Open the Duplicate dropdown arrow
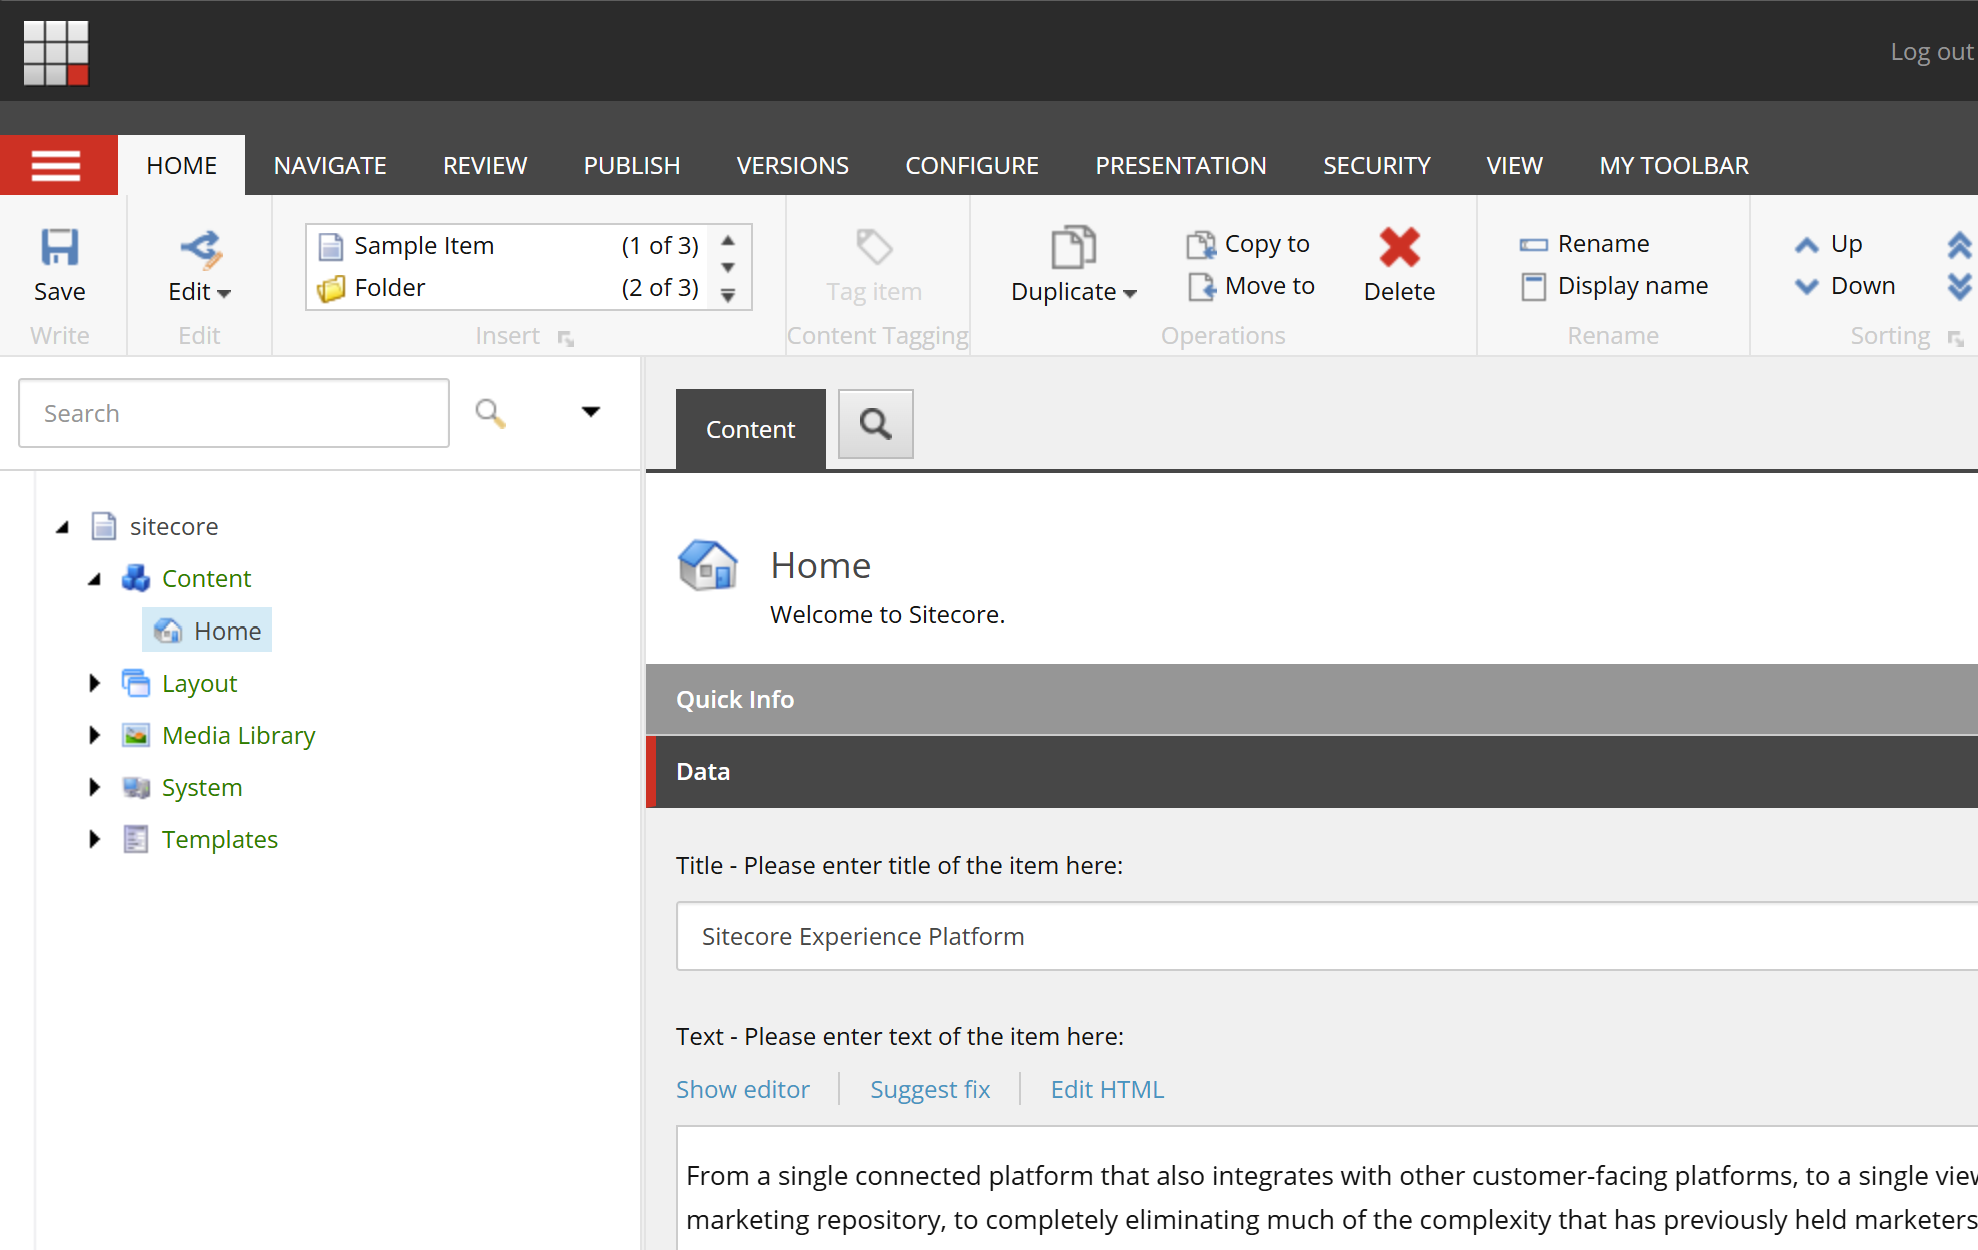 (1130, 293)
